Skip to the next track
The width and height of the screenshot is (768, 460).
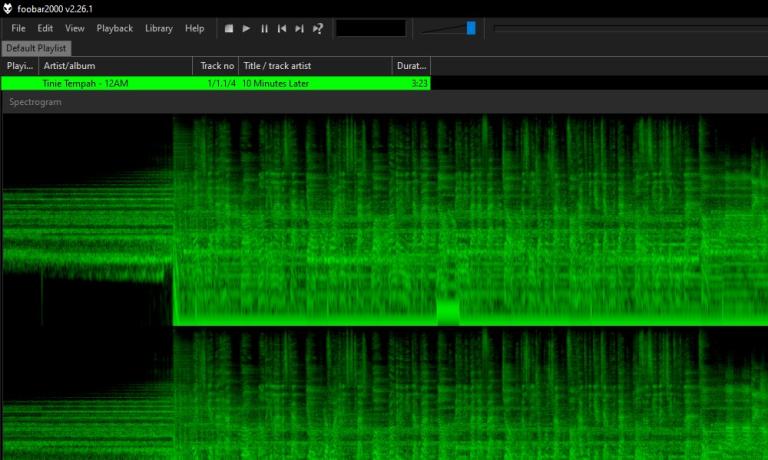(299, 28)
